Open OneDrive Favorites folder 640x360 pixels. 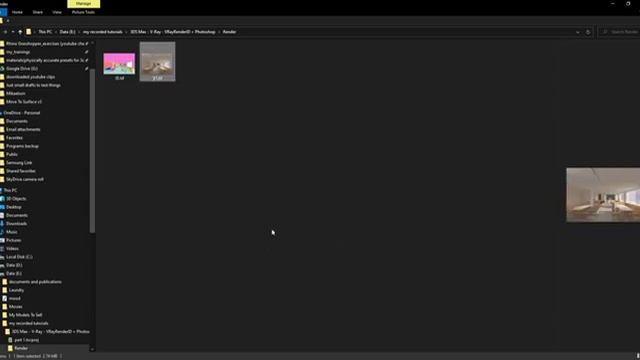[14, 138]
